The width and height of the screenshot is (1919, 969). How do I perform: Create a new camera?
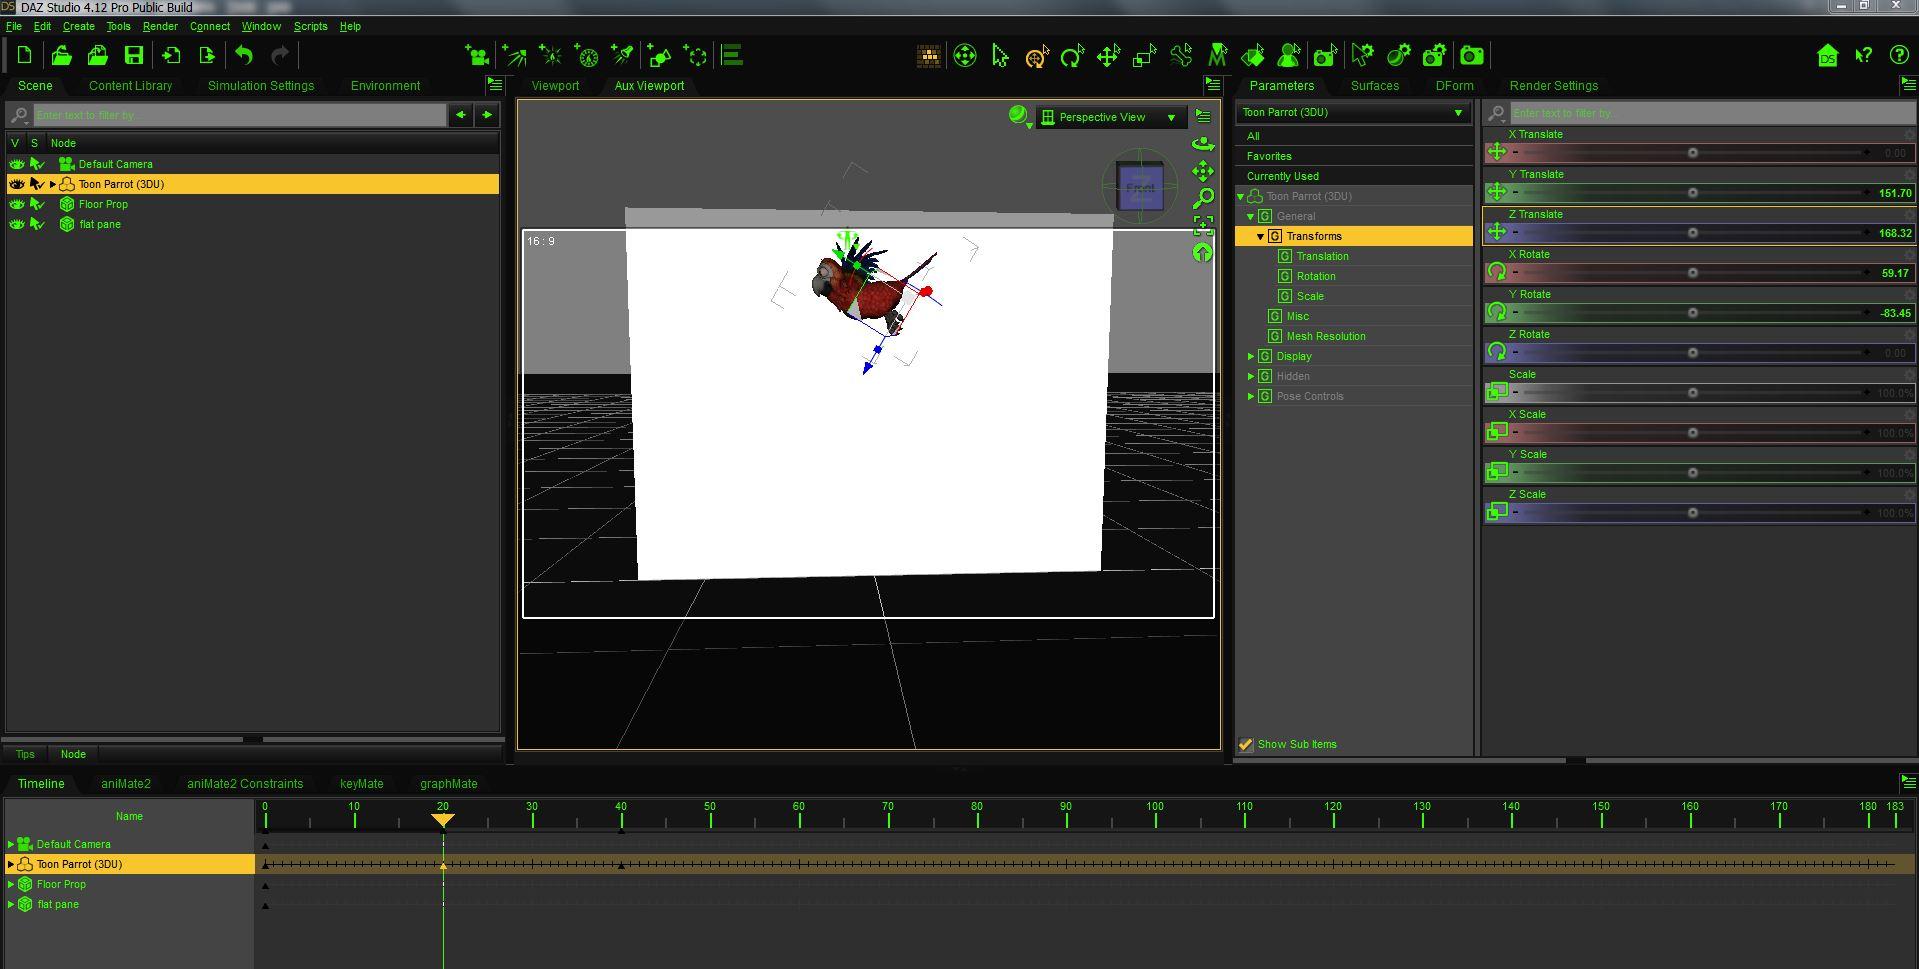478,56
